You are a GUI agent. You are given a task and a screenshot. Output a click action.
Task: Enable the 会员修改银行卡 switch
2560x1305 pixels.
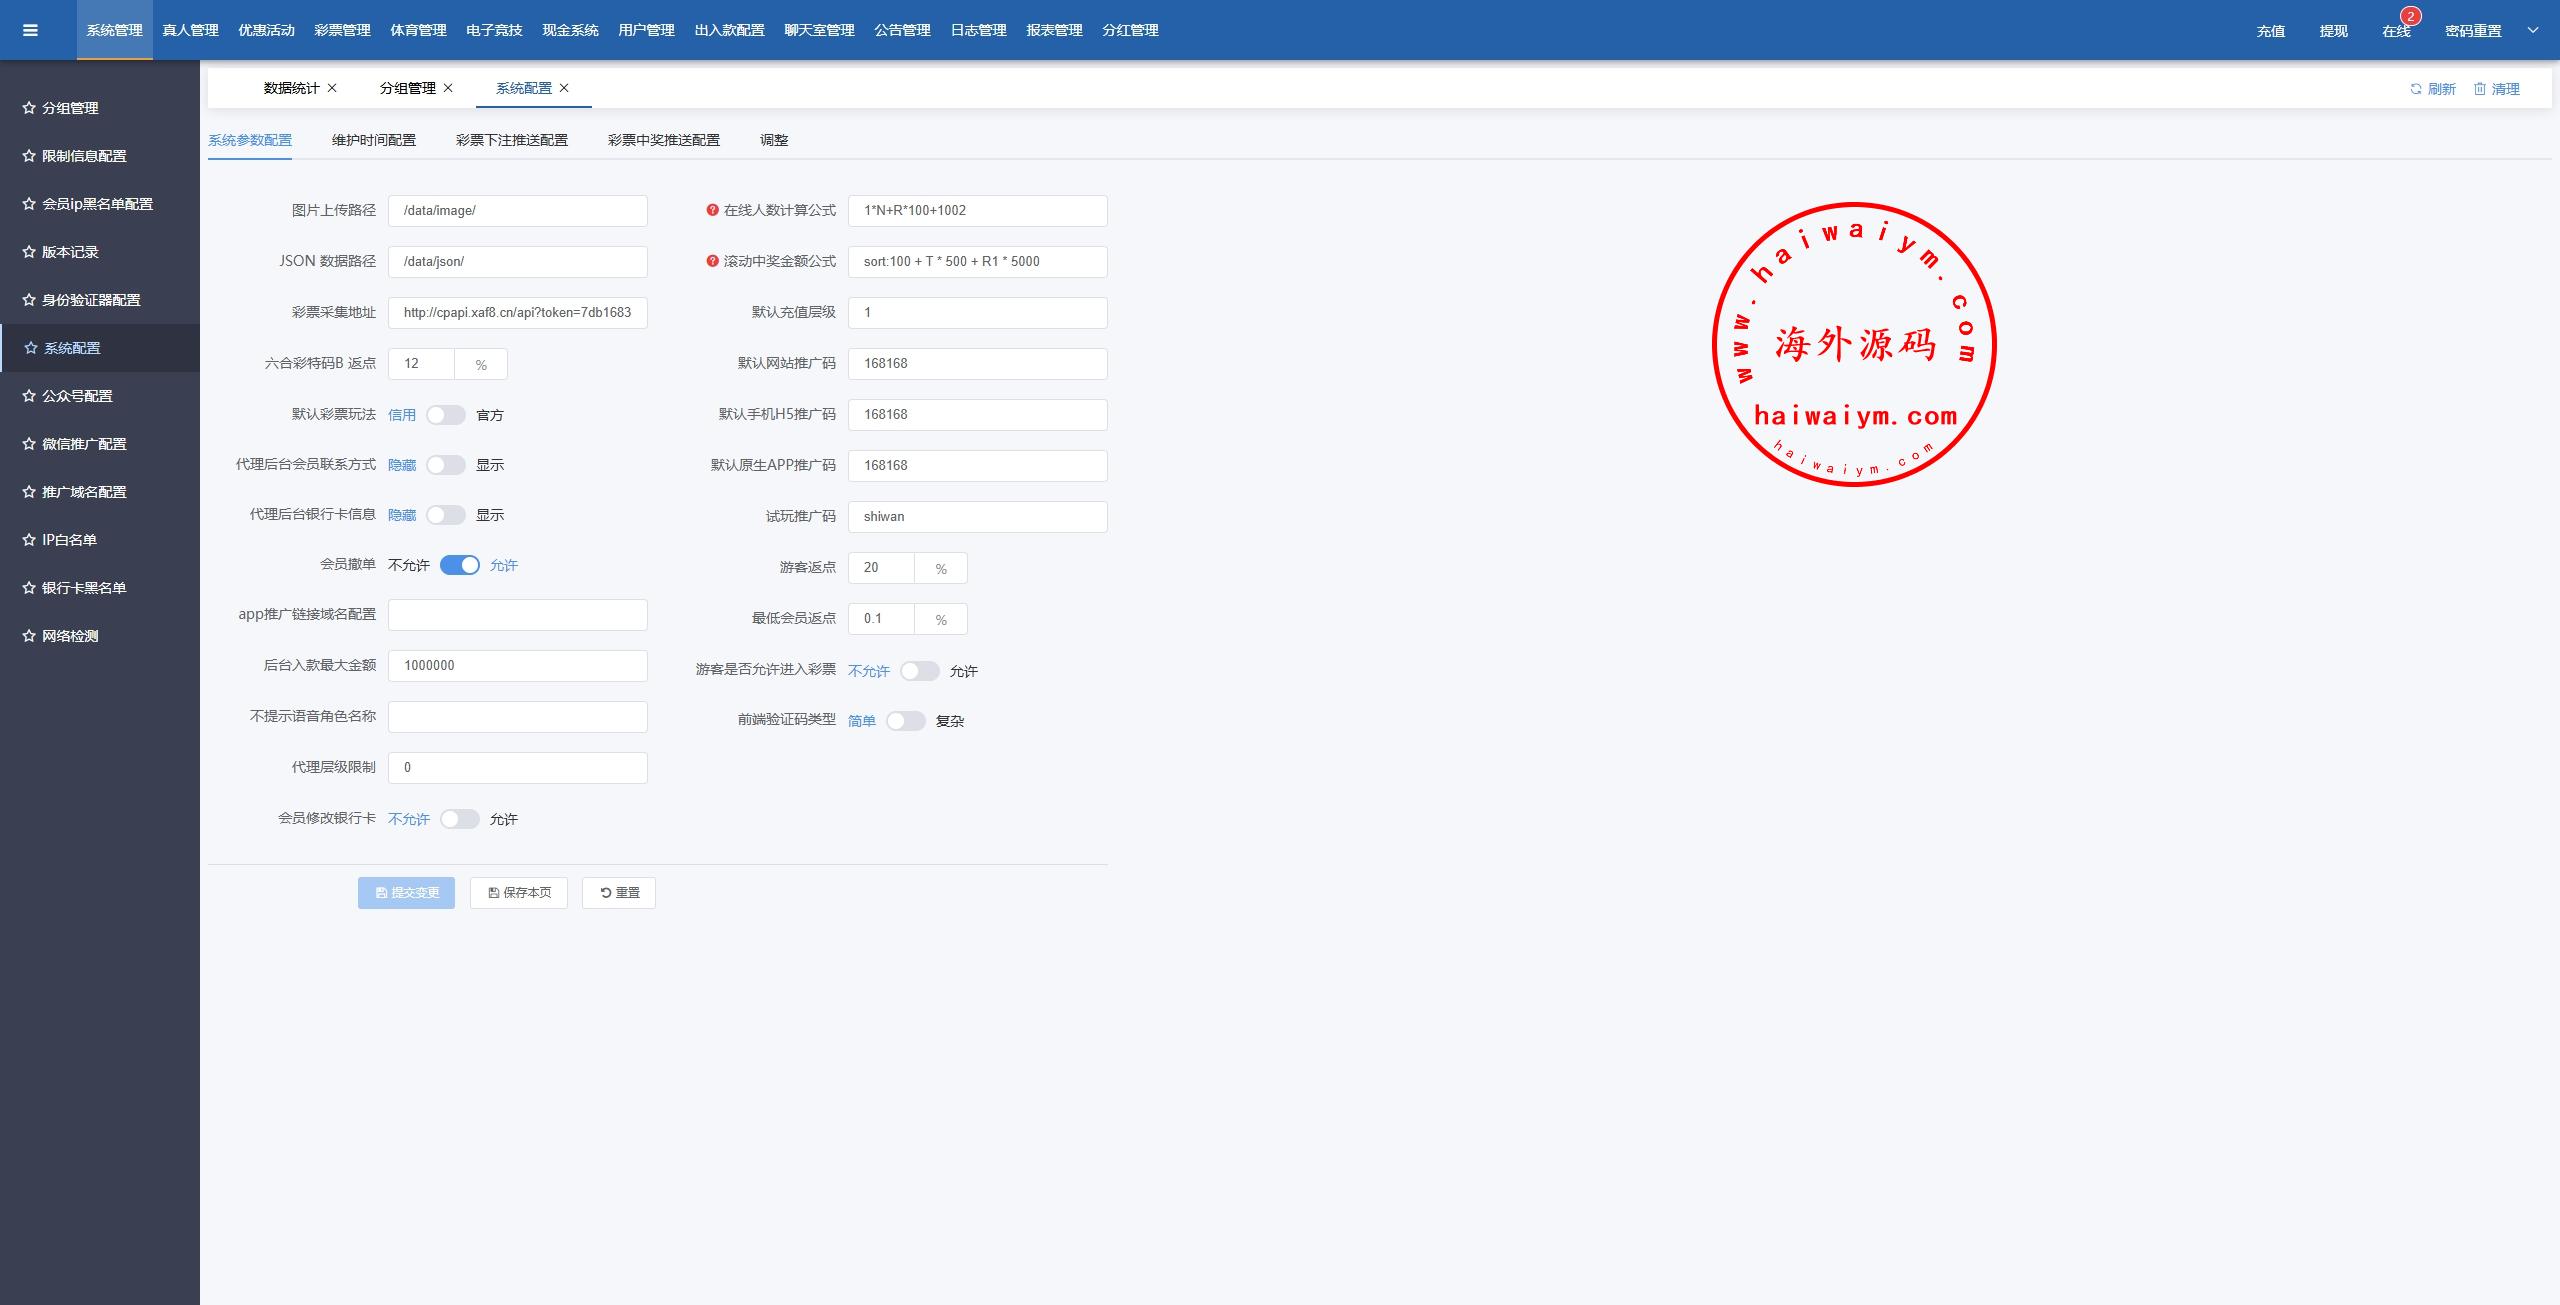pyautogui.click(x=460, y=819)
